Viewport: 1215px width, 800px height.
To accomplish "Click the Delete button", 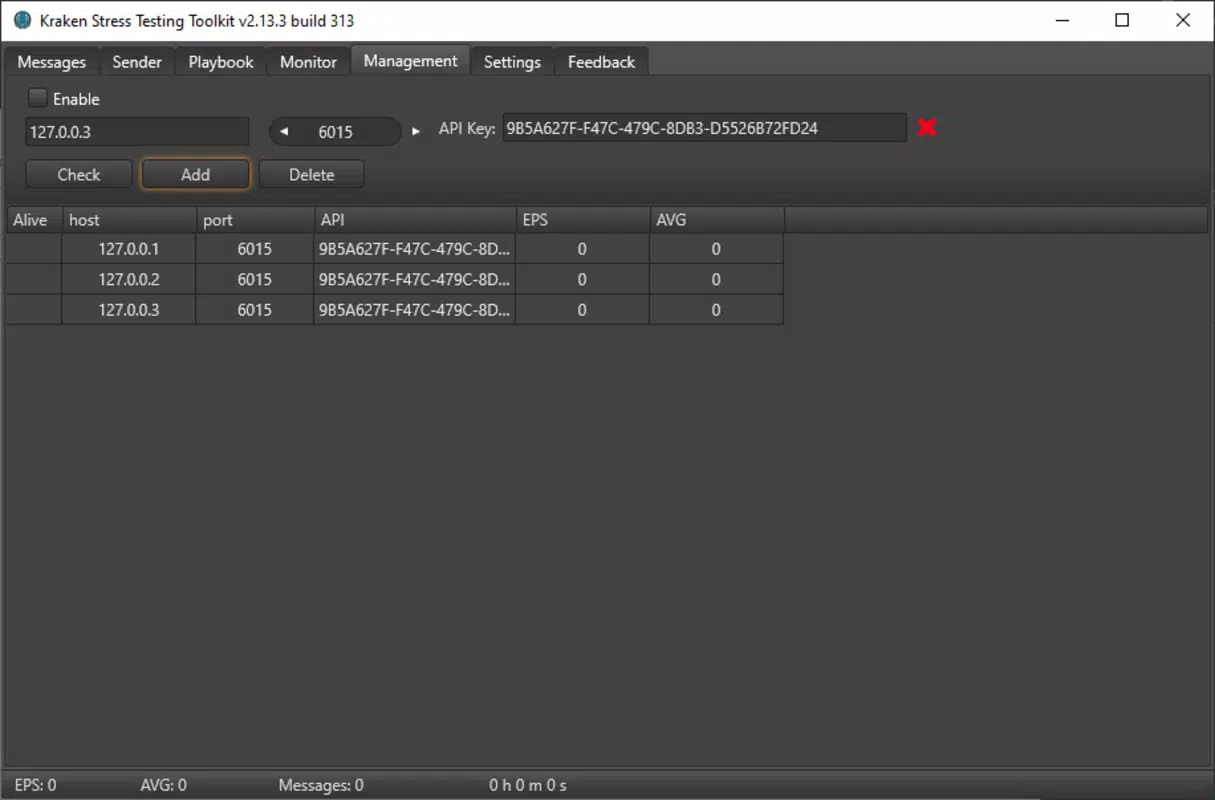I will [311, 174].
